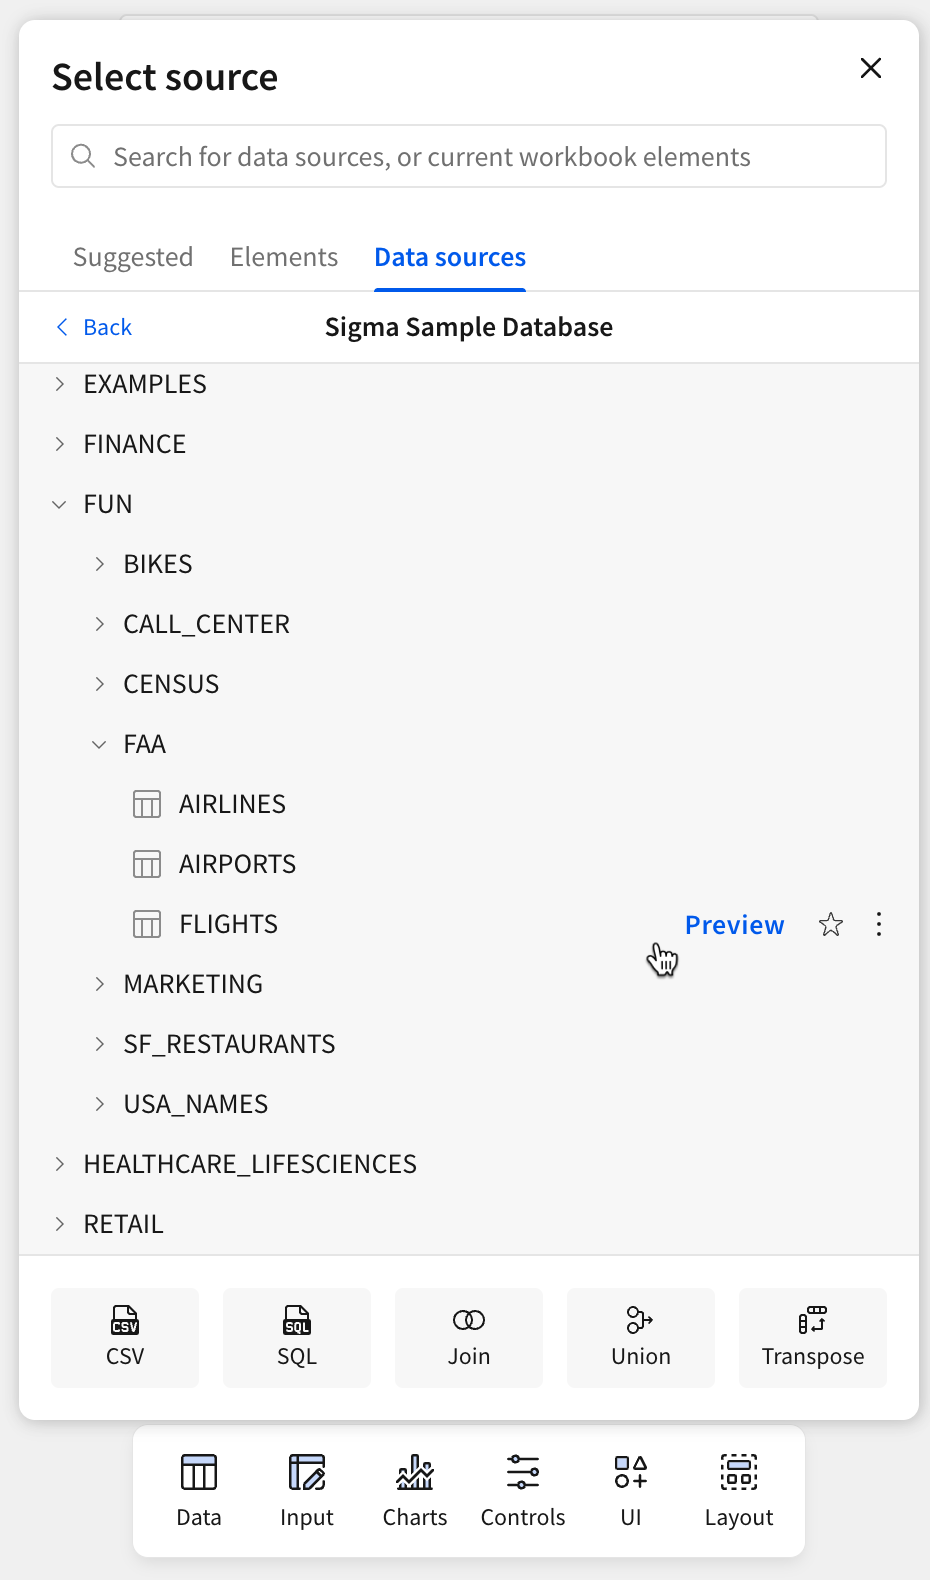Collapse the FUN schema folder
Image resolution: width=930 pixels, height=1580 pixels.
pos(60,505)
